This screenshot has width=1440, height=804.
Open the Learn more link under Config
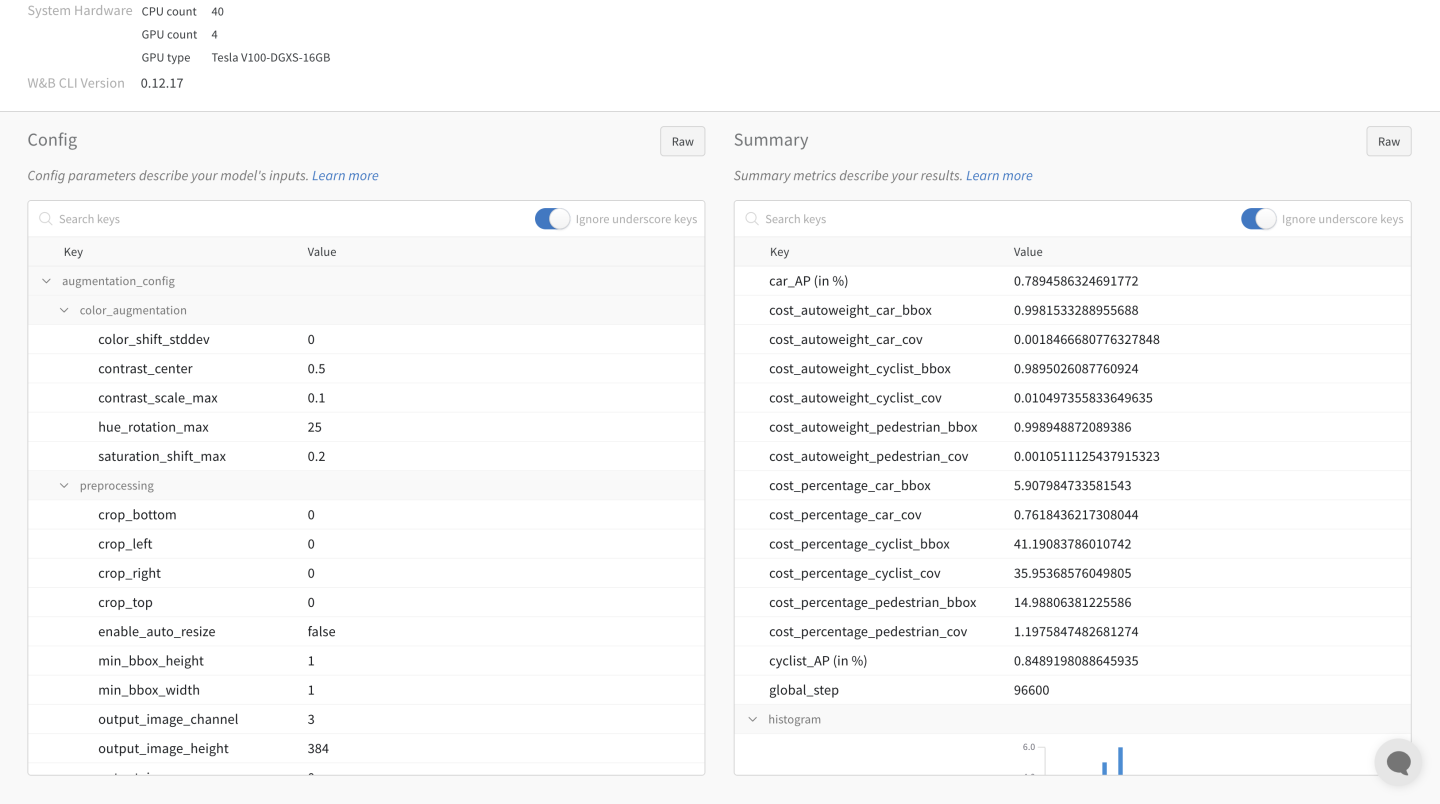345,175
